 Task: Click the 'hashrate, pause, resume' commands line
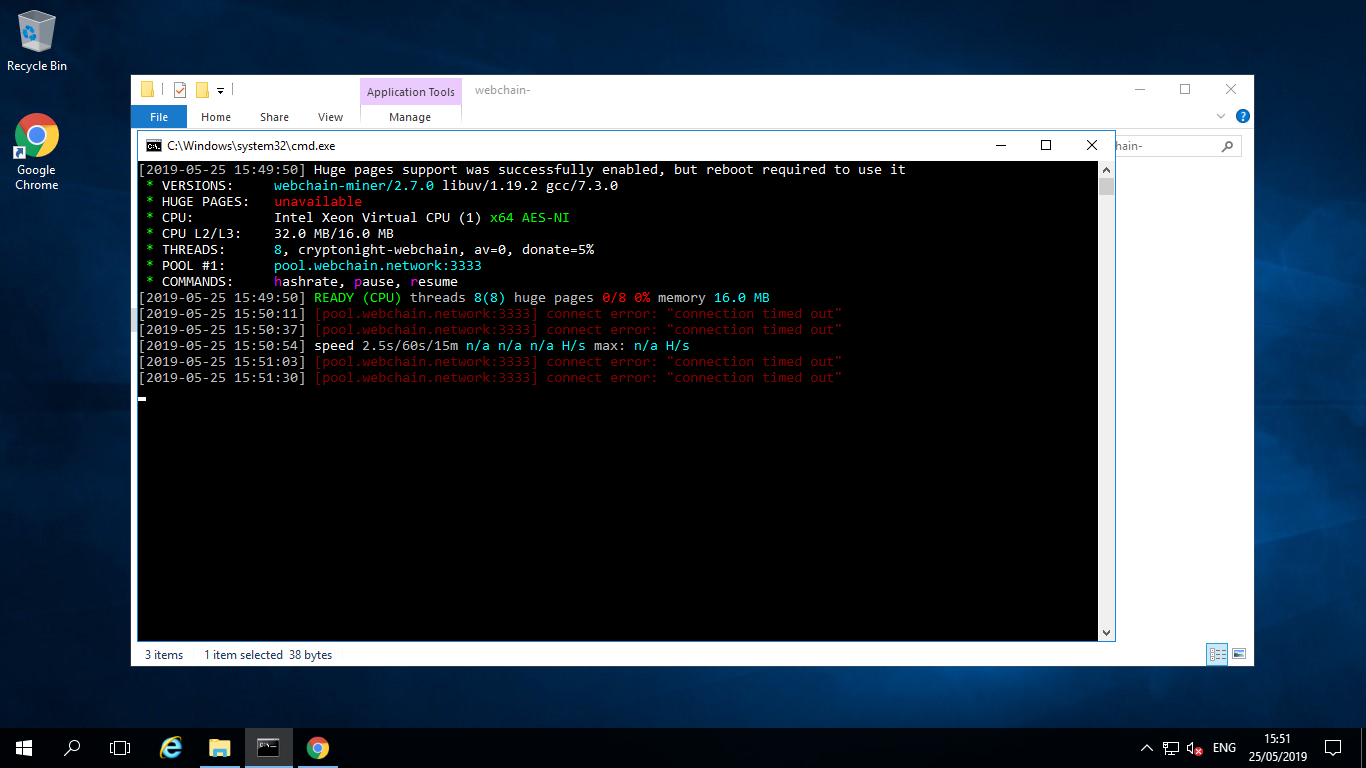[302, 282]
